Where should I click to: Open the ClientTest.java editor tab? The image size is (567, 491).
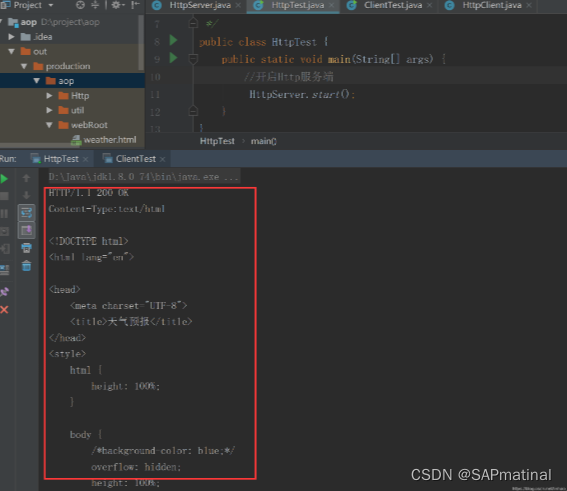point(393,5)
